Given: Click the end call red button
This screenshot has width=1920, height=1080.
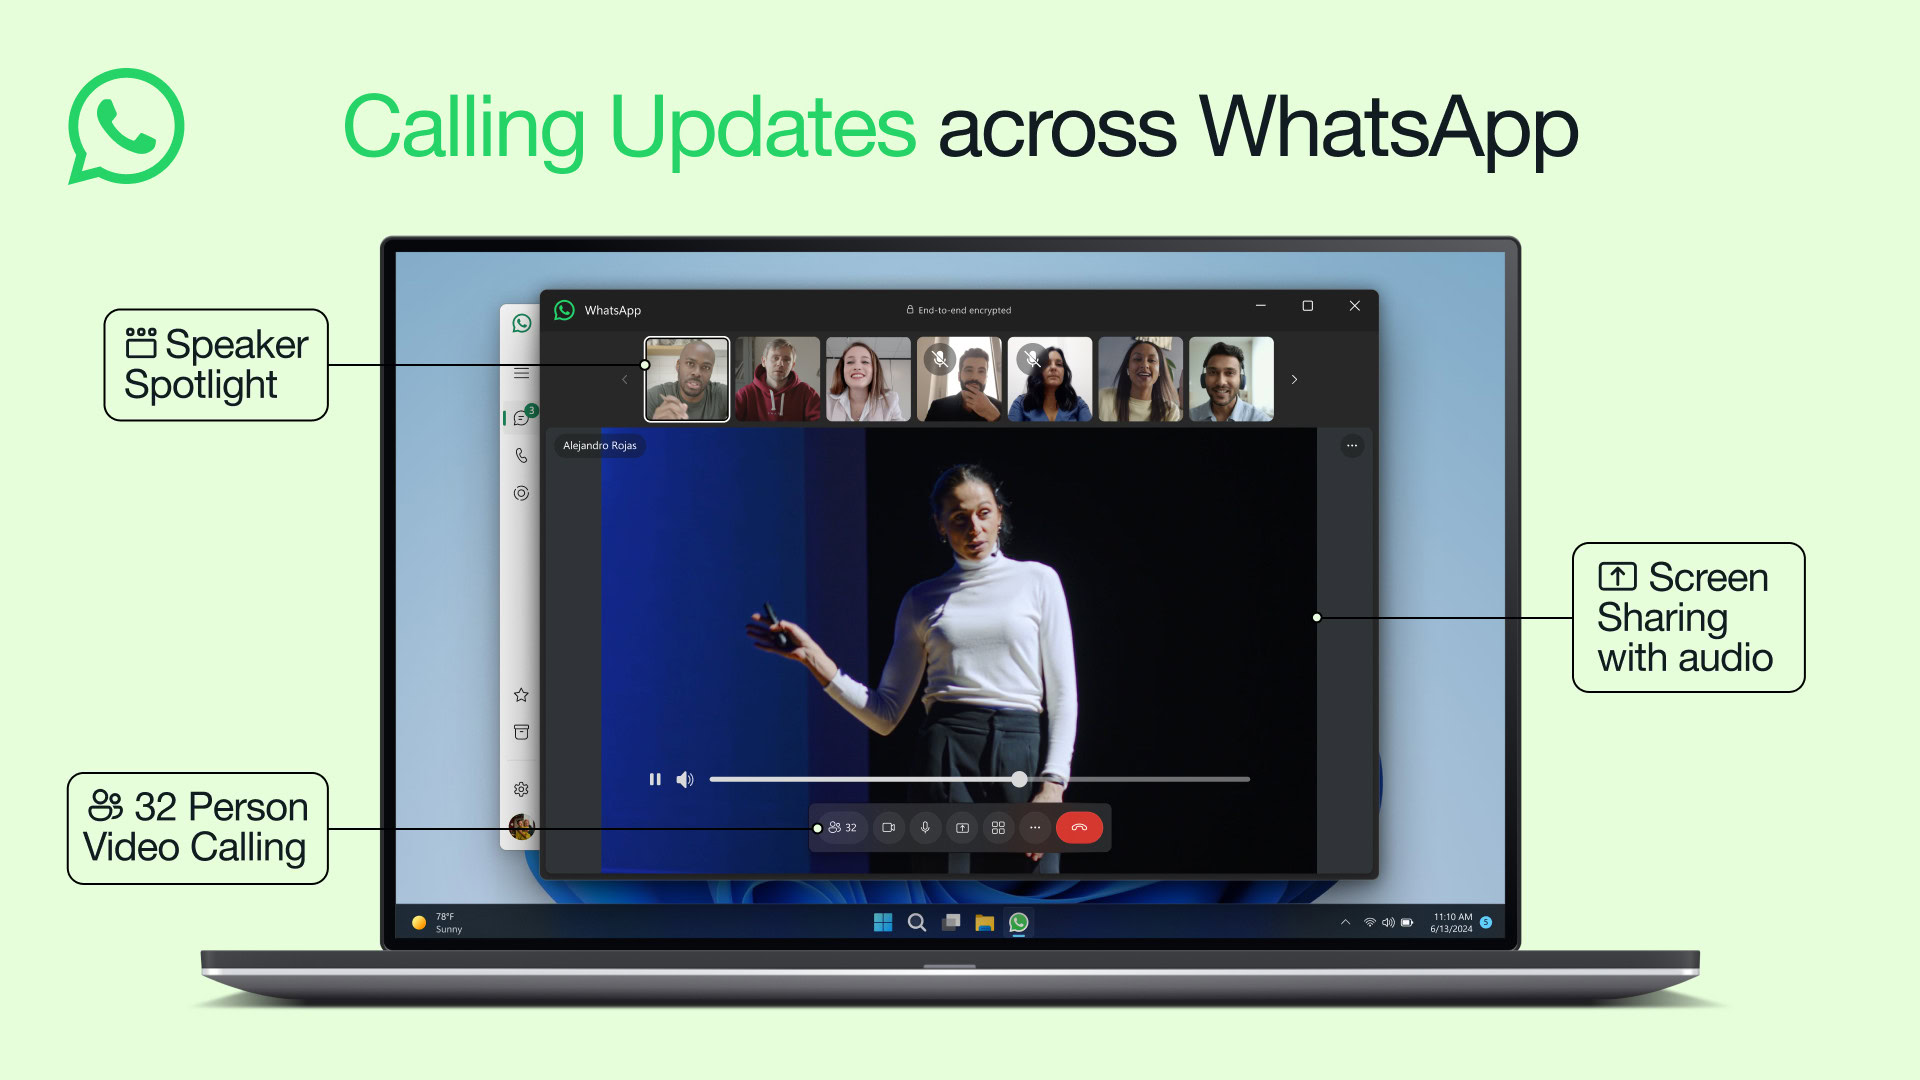Looking at the screenshot, I should [x=1079, y=827].
